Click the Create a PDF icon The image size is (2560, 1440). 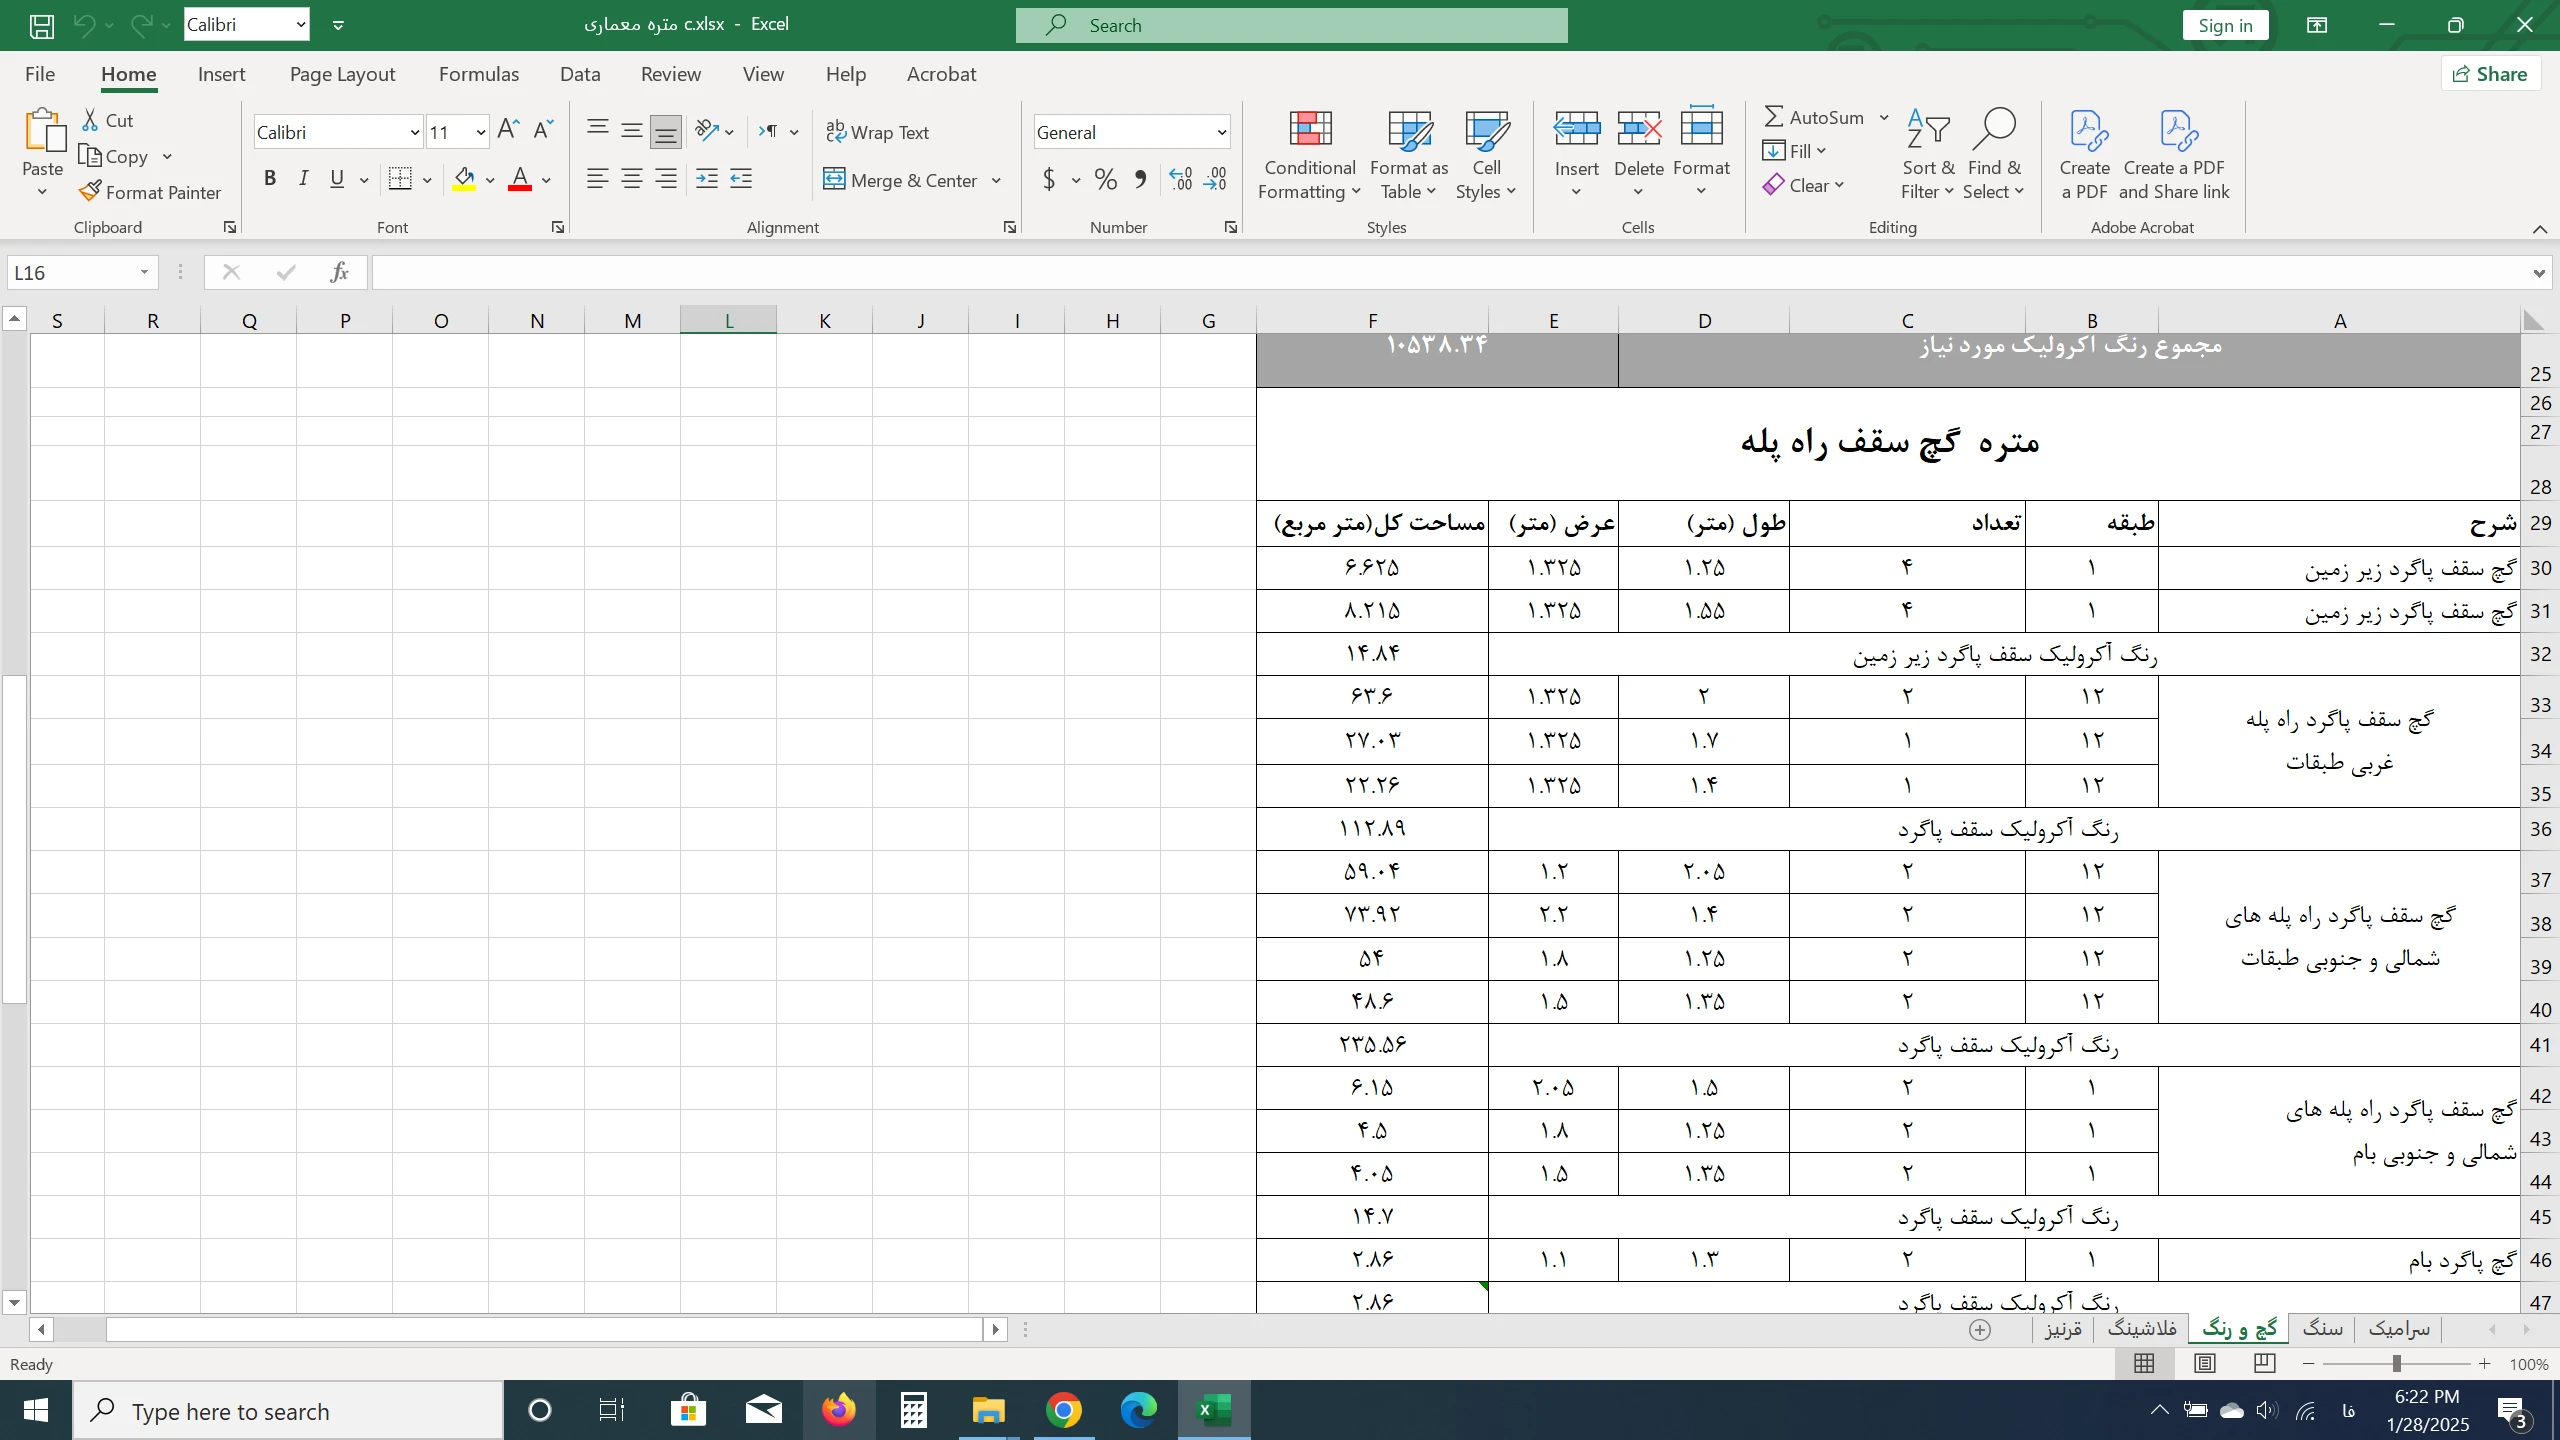[2085, 130]
